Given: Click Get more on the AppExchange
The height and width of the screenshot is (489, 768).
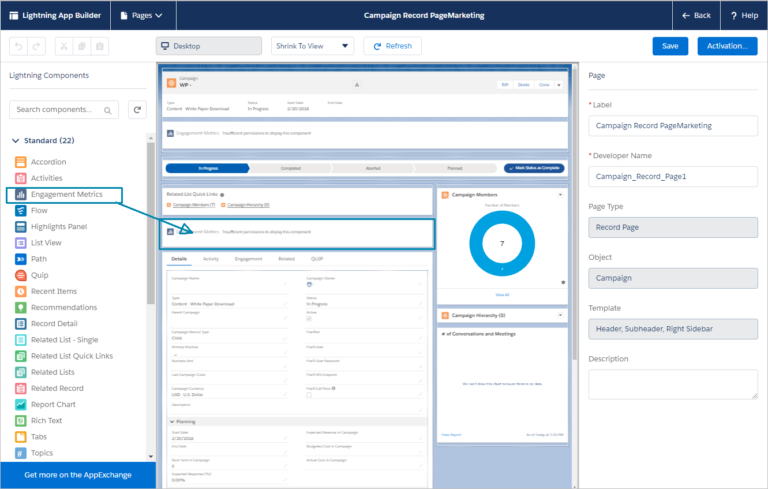Looking at the screenshot, I should click(78, 475).
